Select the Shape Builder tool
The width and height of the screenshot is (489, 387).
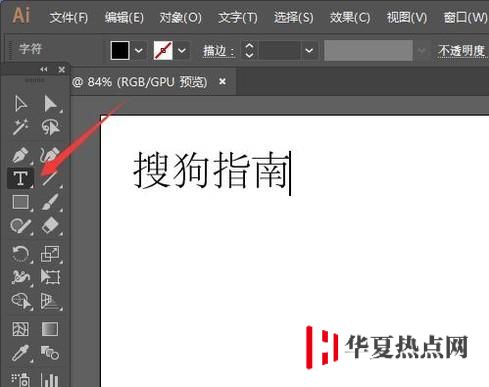click(x=21, y=301)
